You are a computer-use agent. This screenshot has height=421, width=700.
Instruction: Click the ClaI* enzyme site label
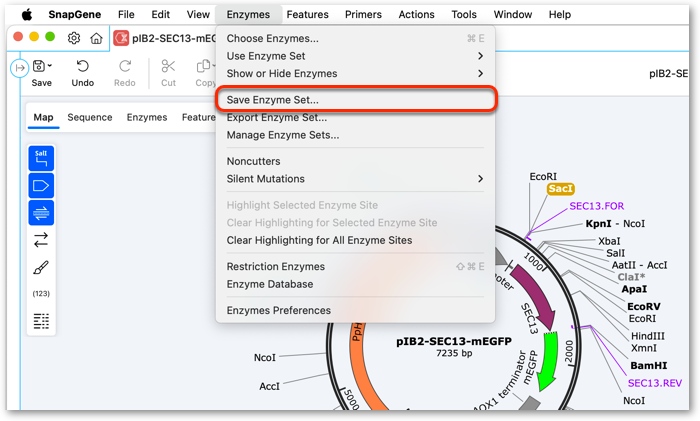[x=631, y=277]
